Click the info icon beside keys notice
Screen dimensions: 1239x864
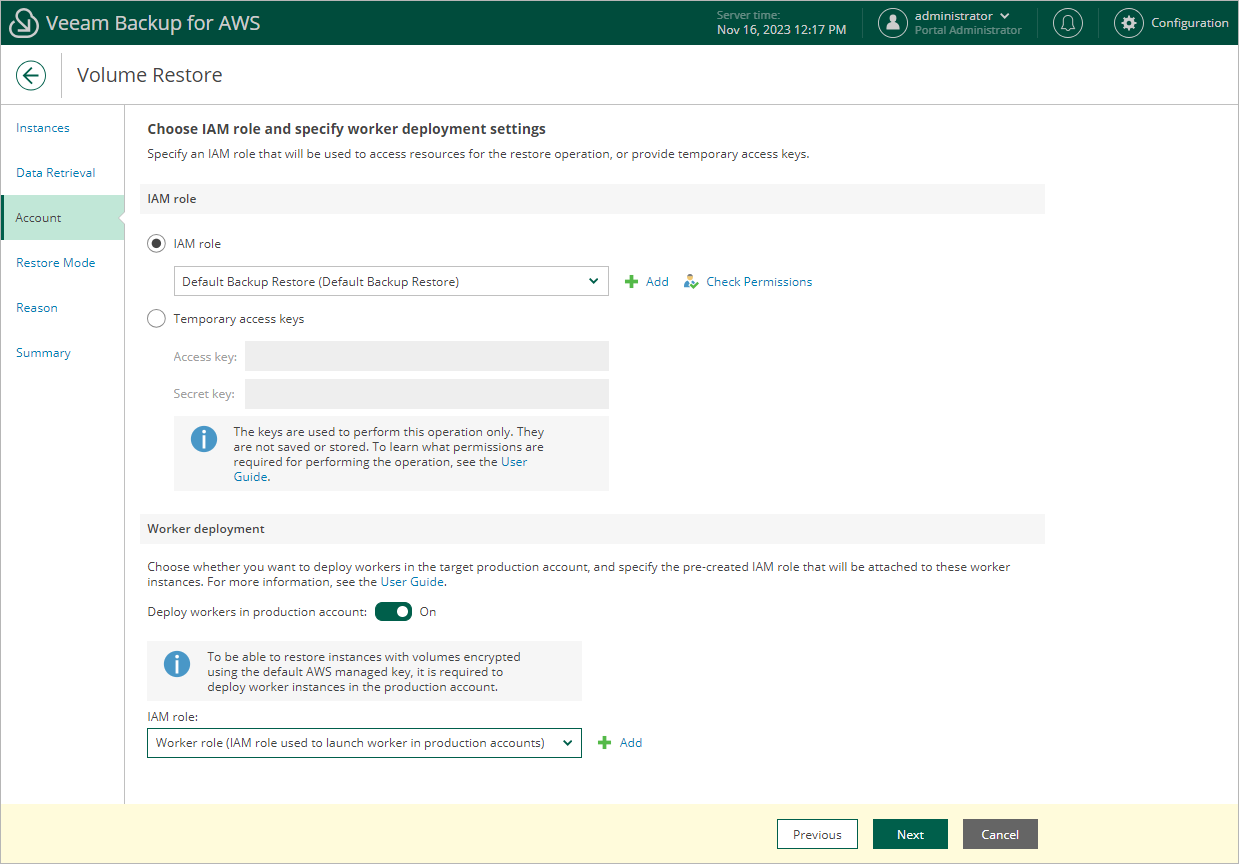204,438
